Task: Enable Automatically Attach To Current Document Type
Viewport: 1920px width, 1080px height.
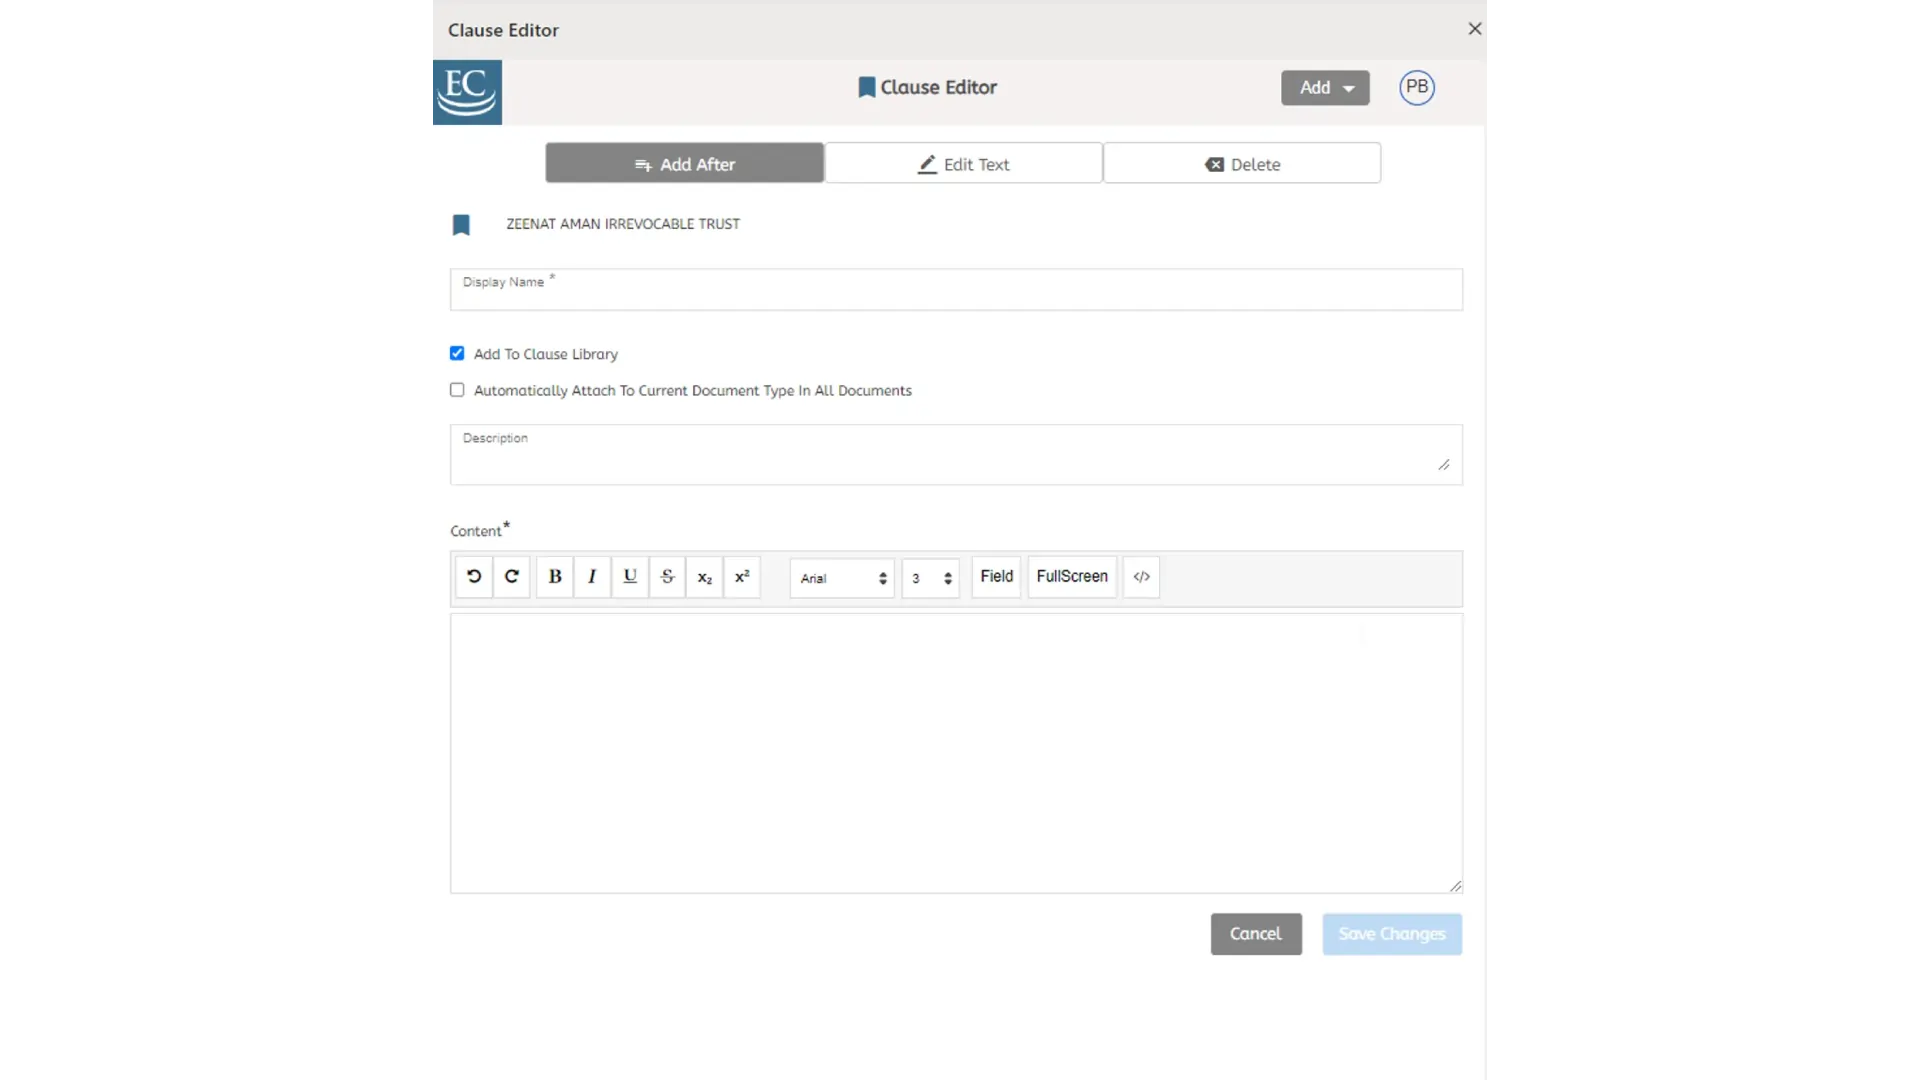Action: pyautogui.click(x=457, y=390)
